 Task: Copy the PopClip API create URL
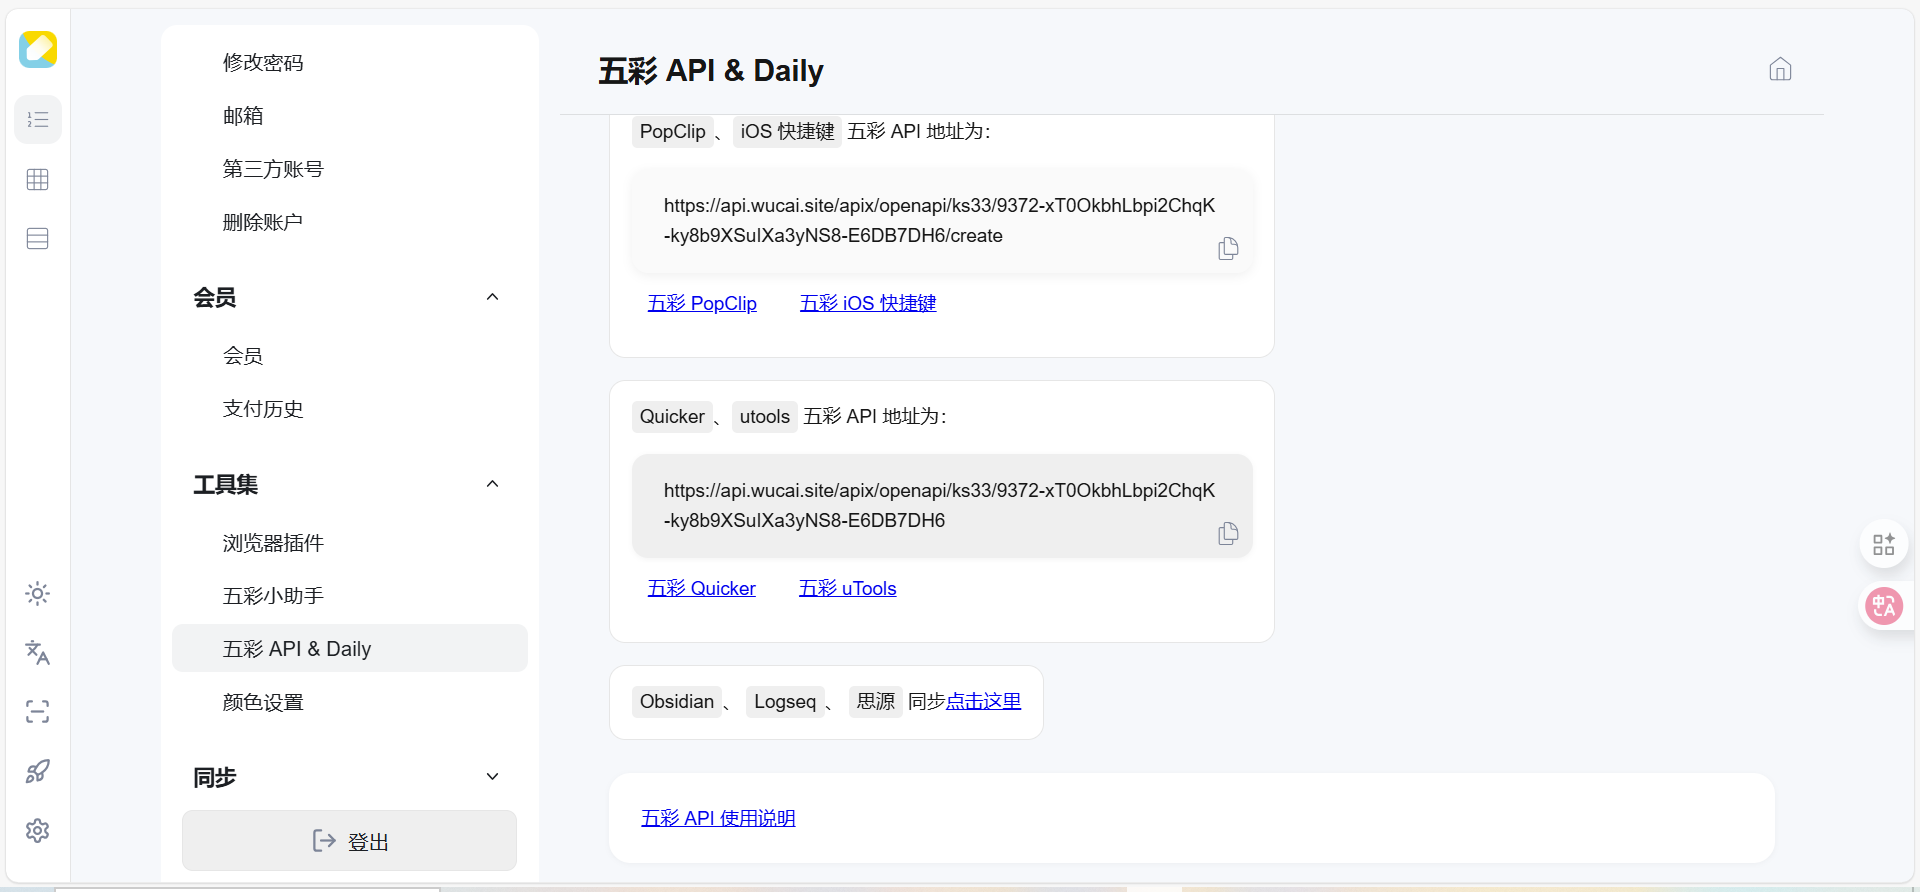pyautogui.click(x=1228, y=249)
